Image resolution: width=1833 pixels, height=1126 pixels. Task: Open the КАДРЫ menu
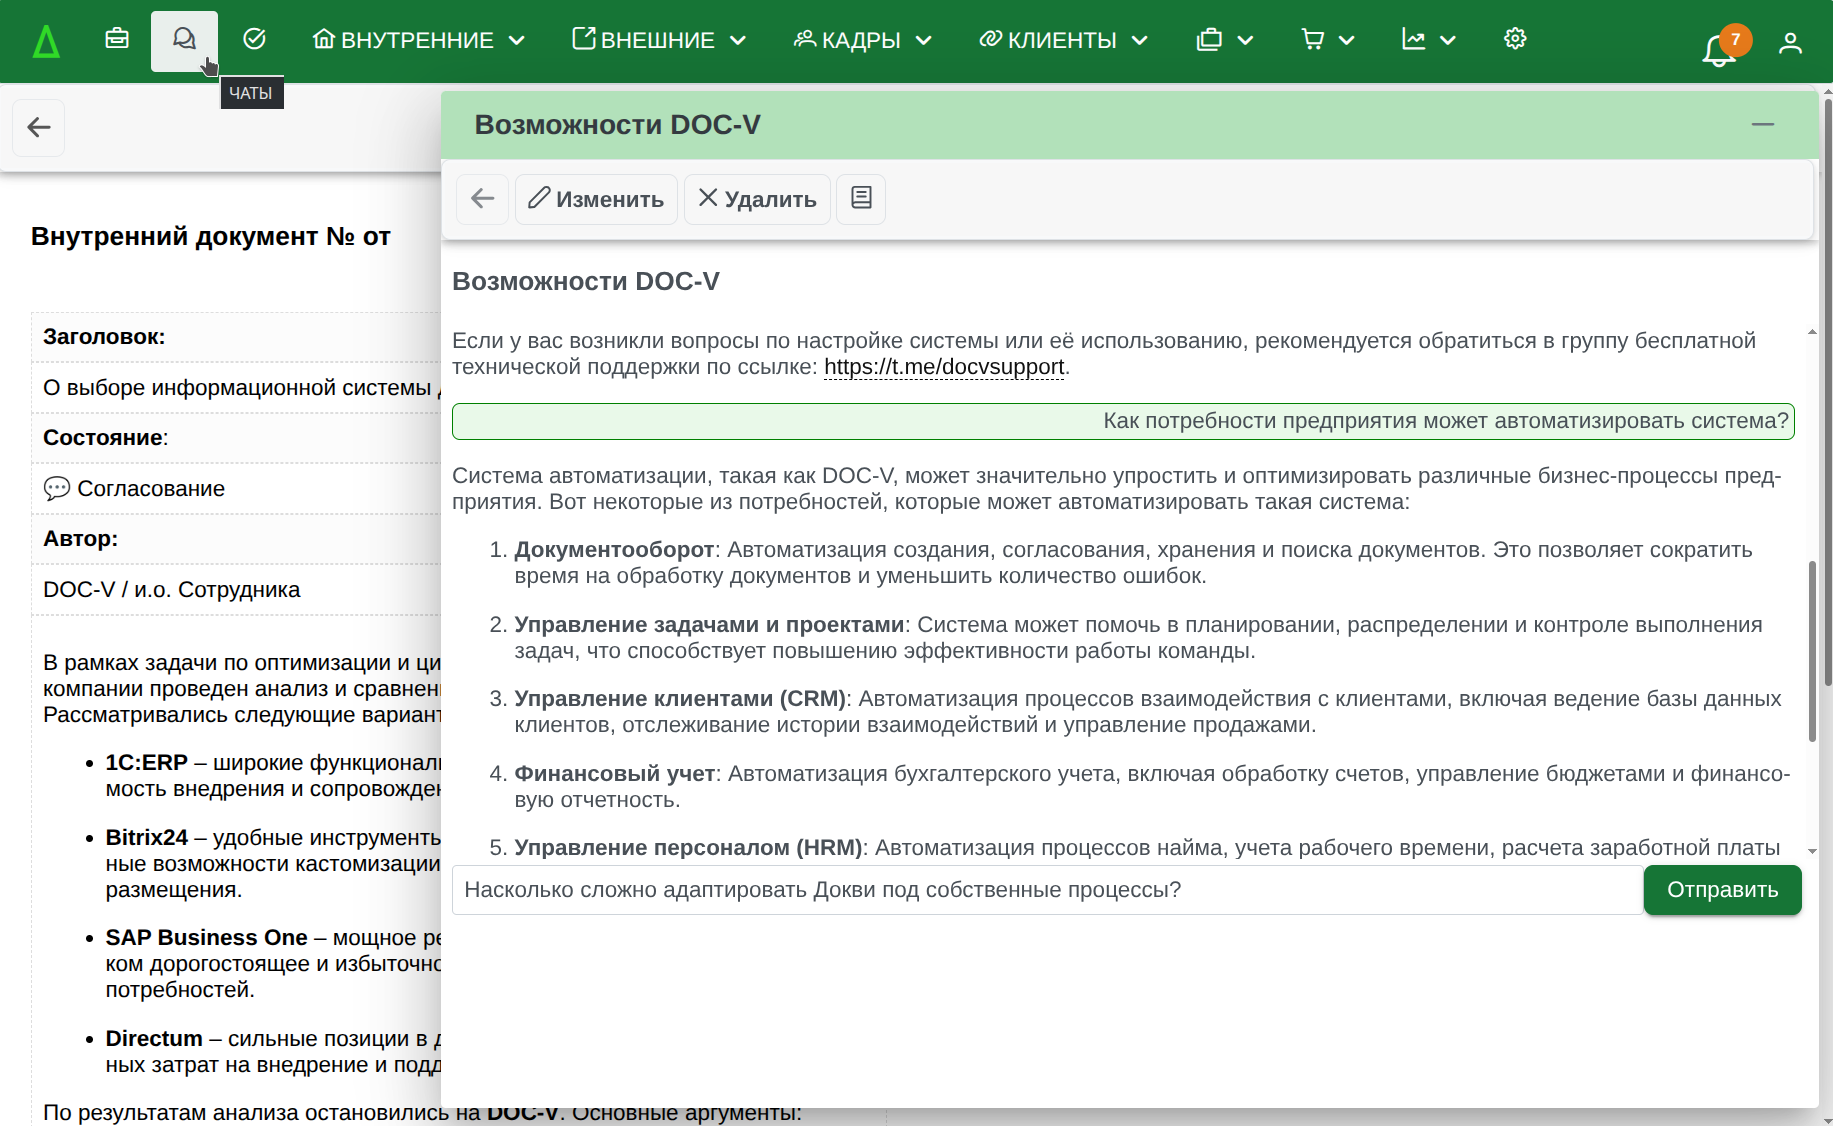(862, 40)
